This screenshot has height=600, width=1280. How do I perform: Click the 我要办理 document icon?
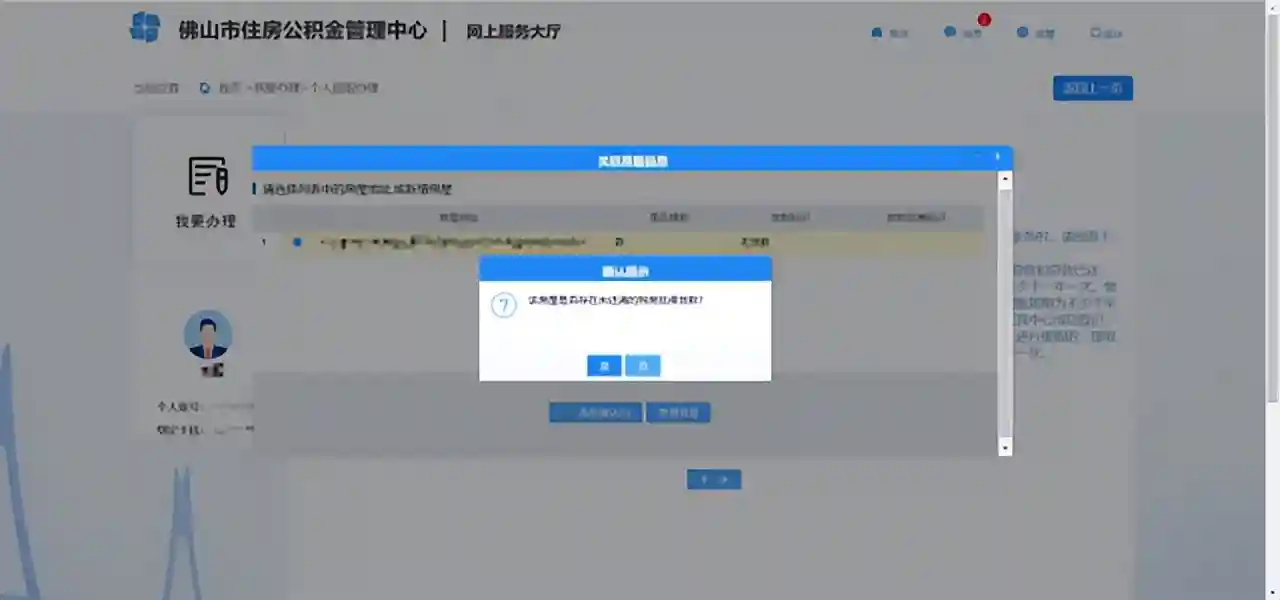(x=208, y=177)
